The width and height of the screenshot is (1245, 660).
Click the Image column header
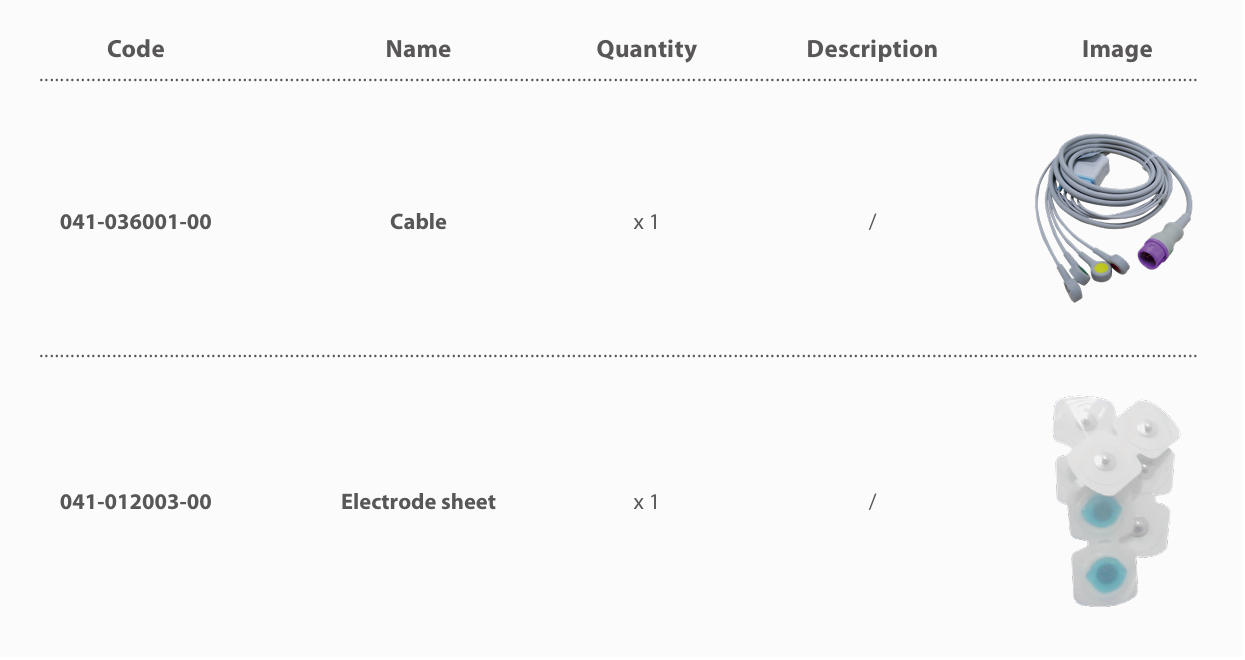tap(1117, 49)
